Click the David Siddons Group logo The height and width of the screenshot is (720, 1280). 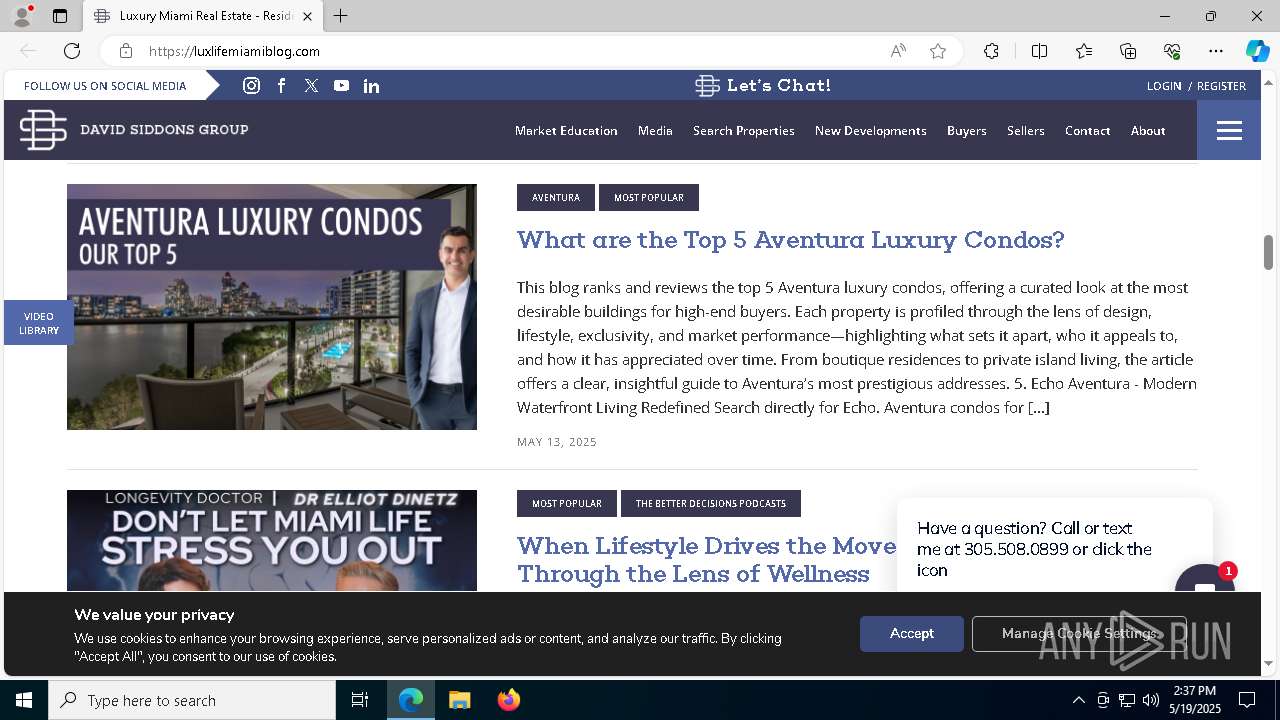(x=134, y=130)
